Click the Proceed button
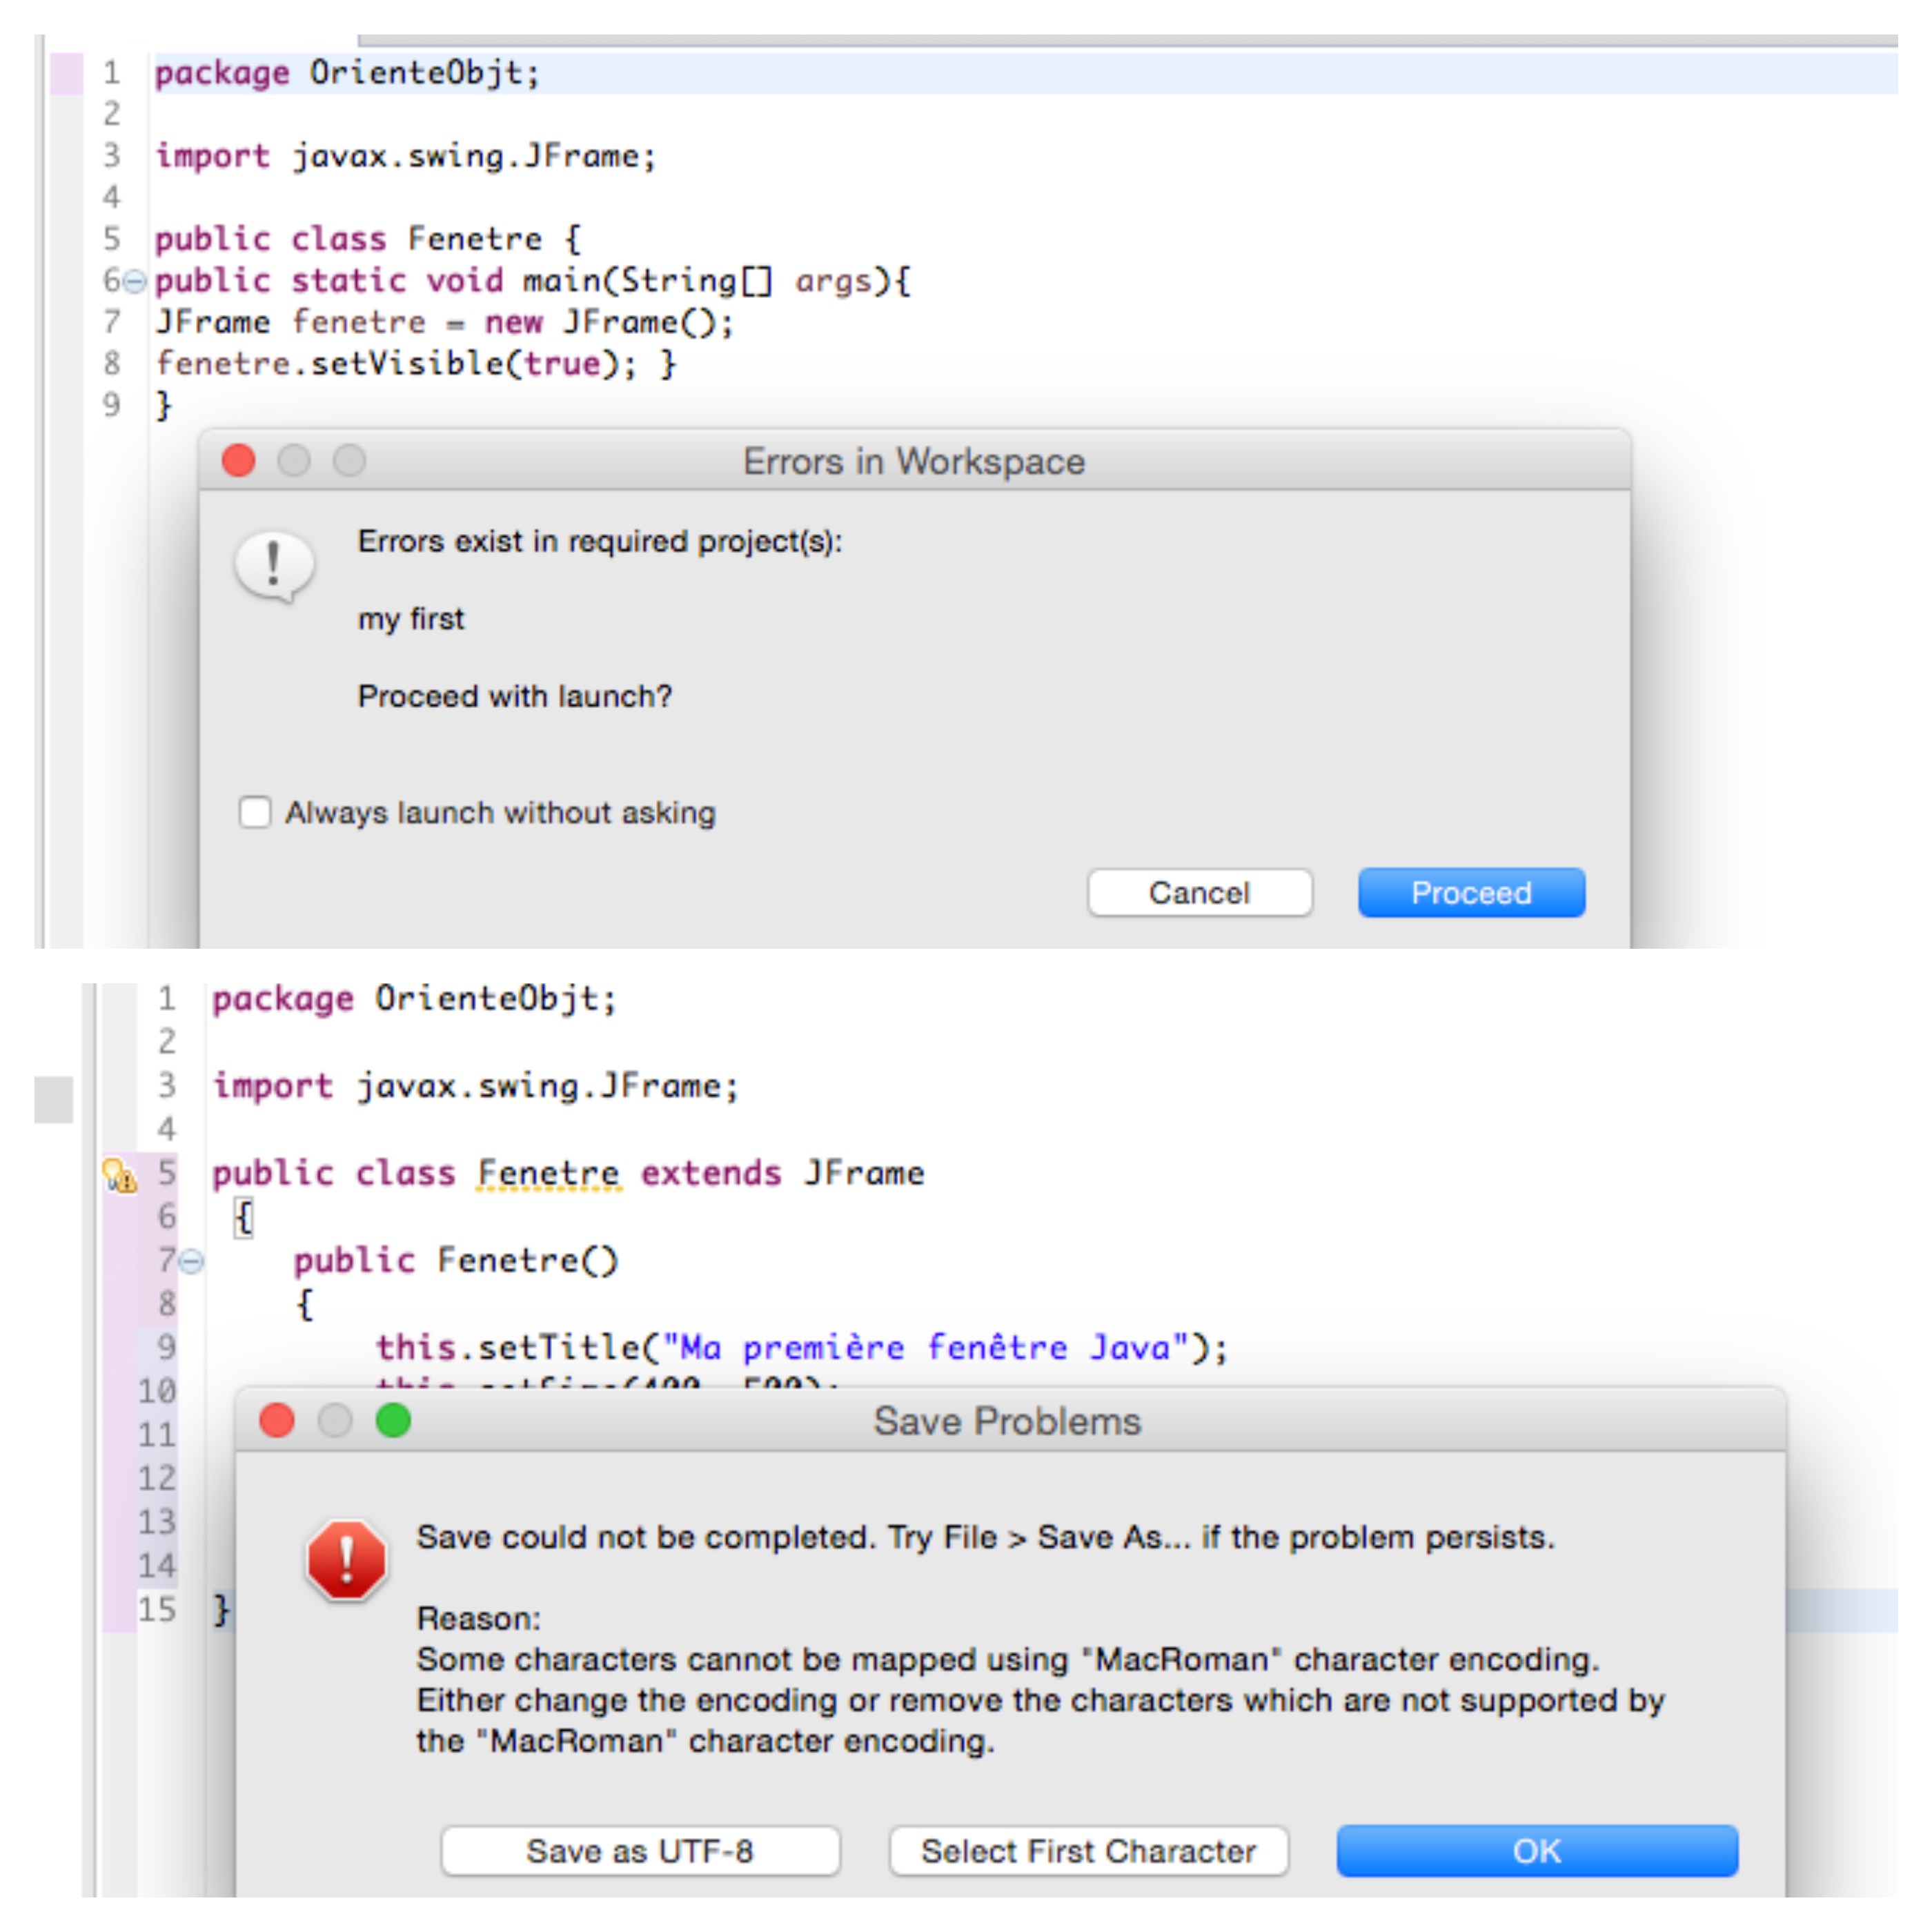 point(1471,892)
